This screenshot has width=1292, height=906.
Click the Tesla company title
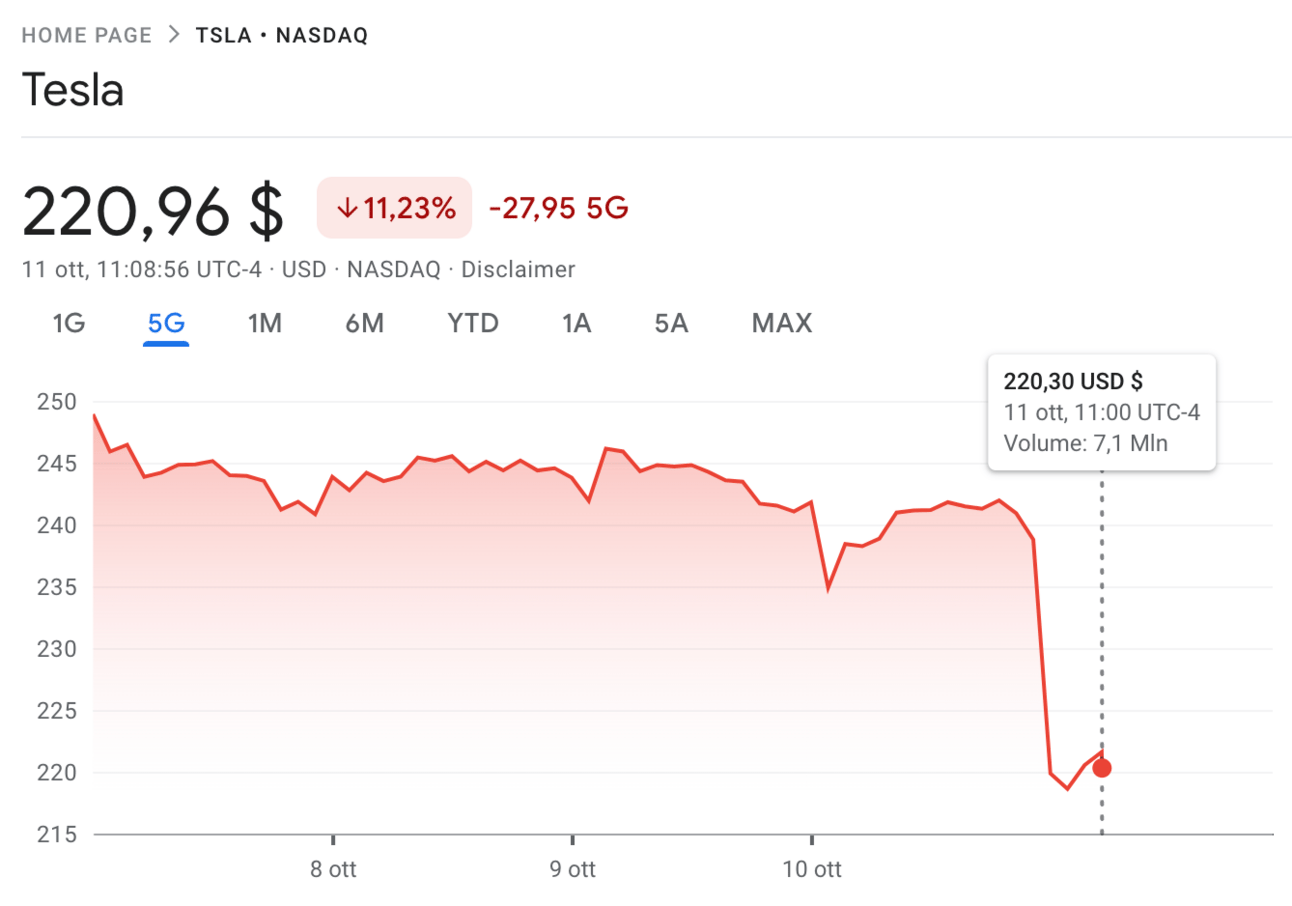72,91
